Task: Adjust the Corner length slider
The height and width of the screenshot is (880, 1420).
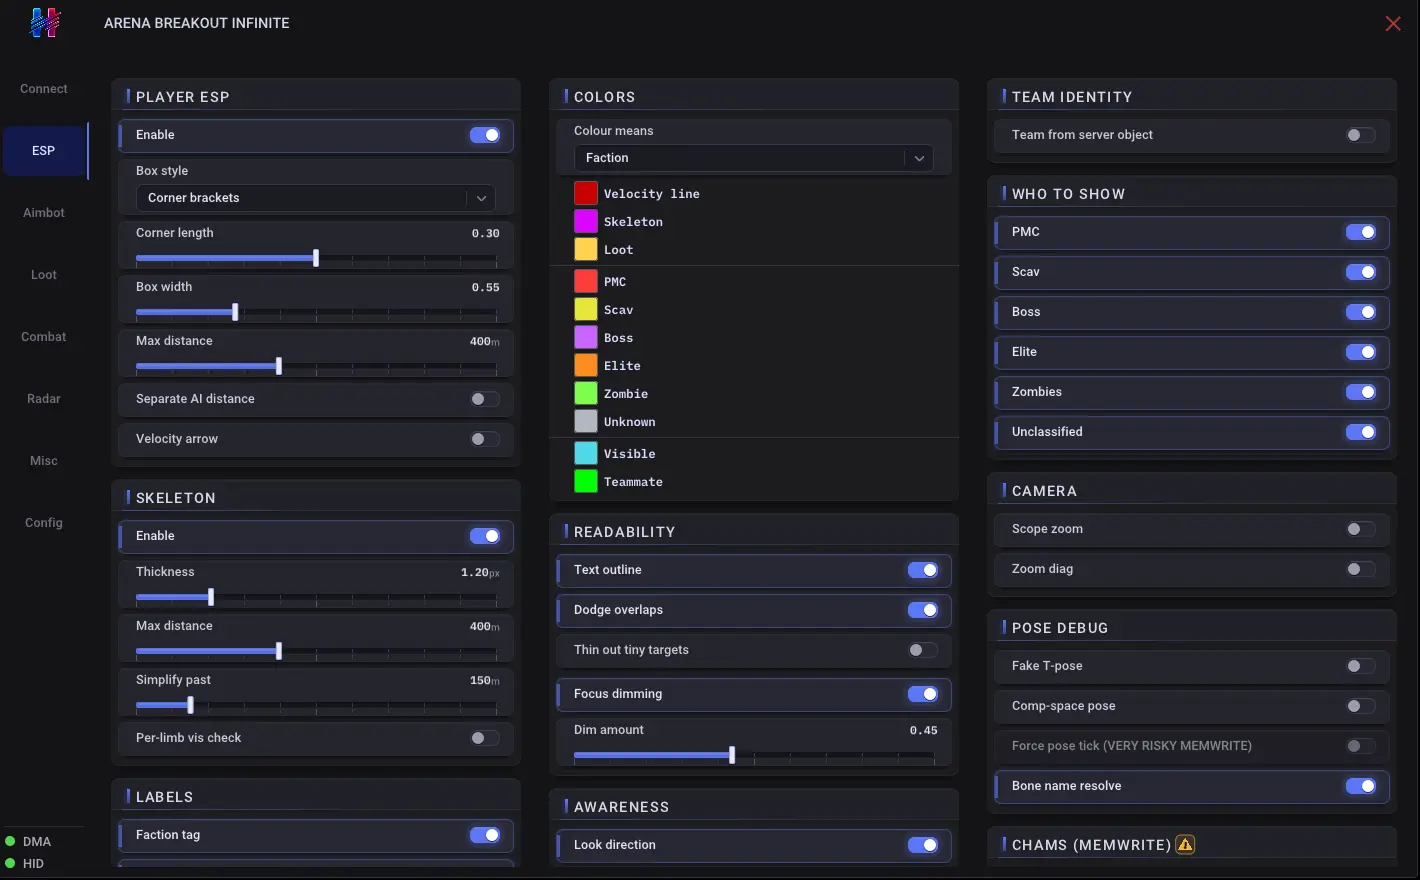Action: pos(316,259)
